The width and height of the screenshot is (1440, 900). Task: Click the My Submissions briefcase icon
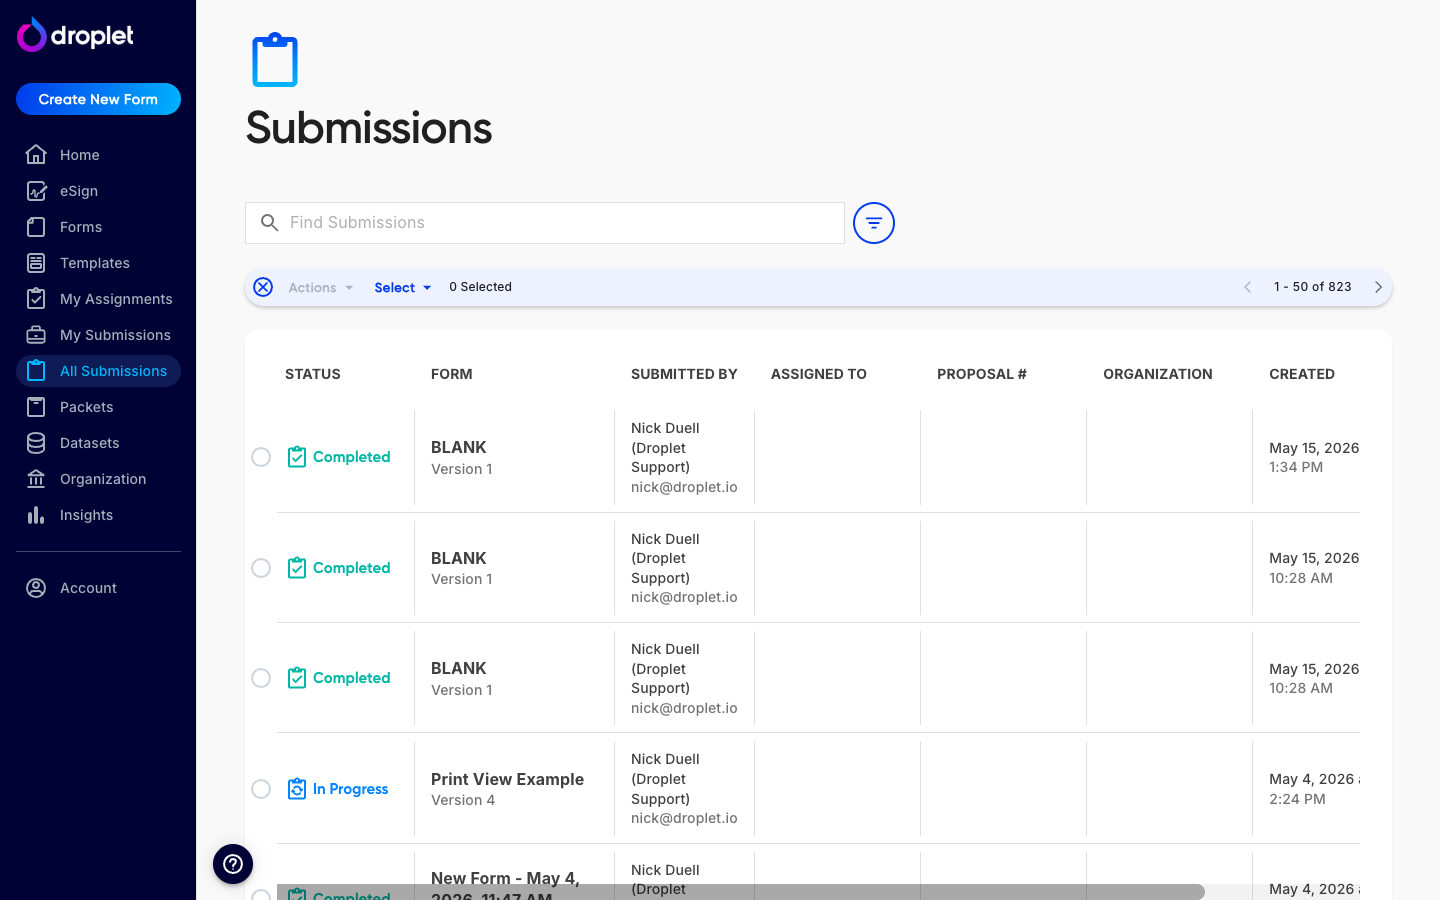(36, 335)
